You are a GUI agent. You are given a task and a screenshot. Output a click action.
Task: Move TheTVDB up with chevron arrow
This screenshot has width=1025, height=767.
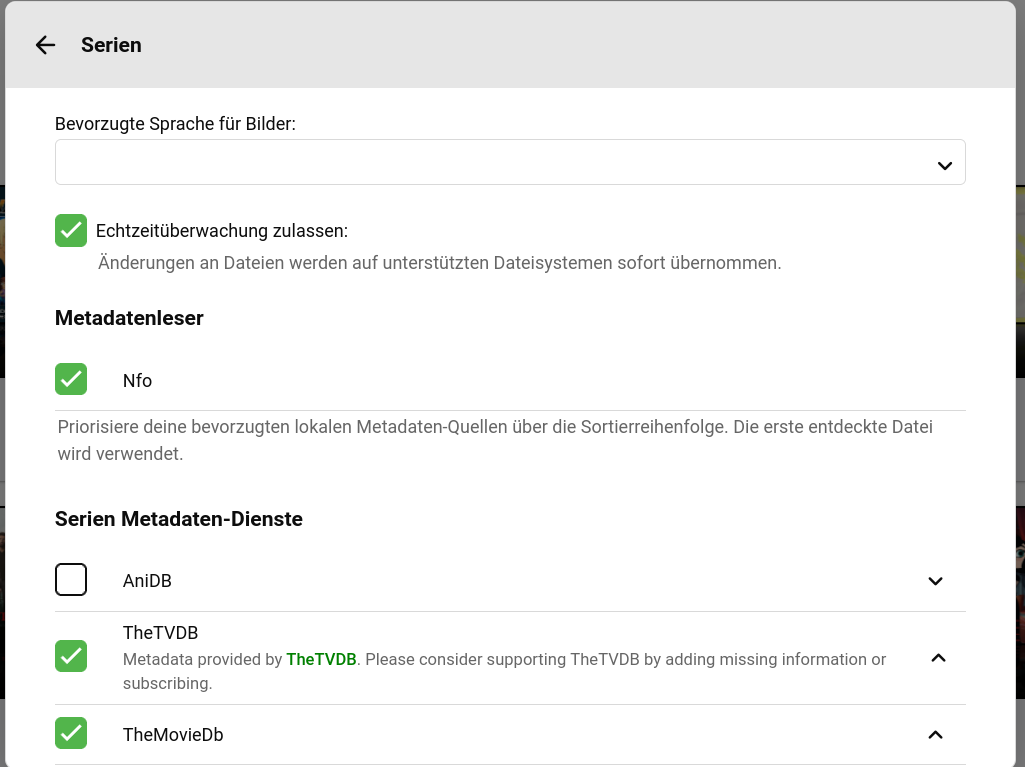click(x=938, y=658)
